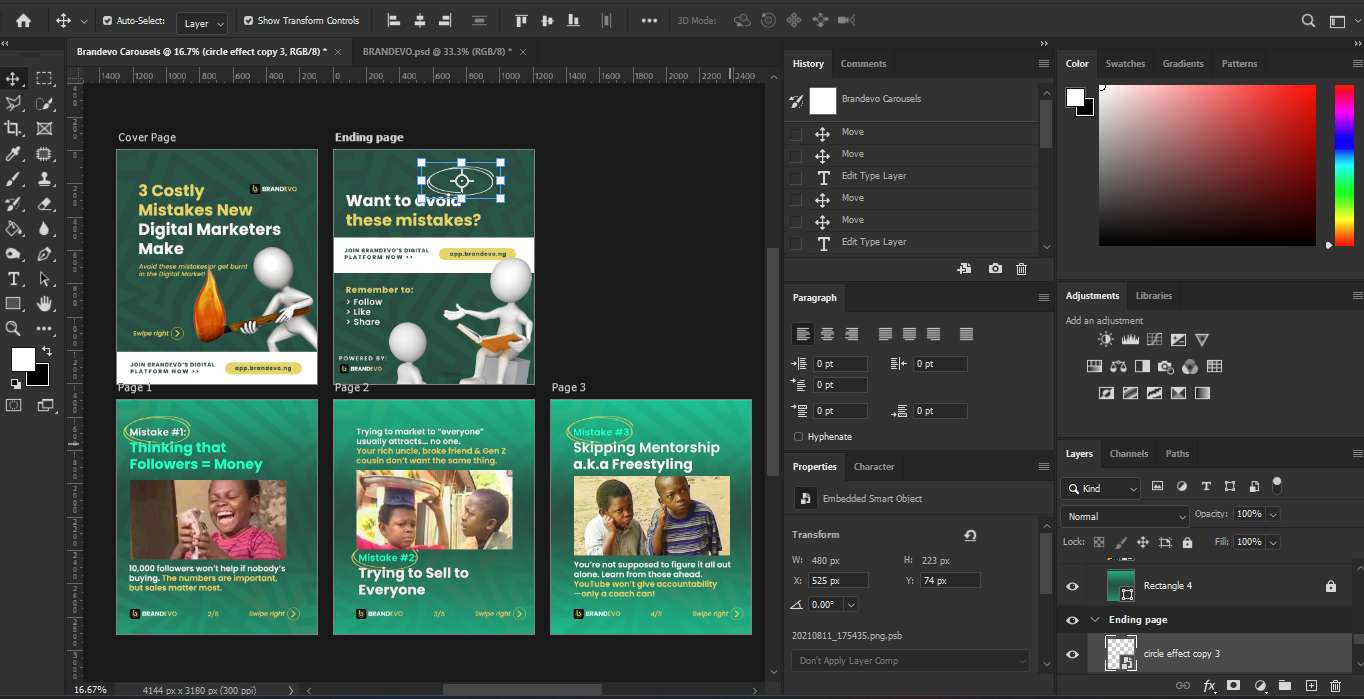
Task: Center text in the Paragraph panel
Action: click(827, 334)
